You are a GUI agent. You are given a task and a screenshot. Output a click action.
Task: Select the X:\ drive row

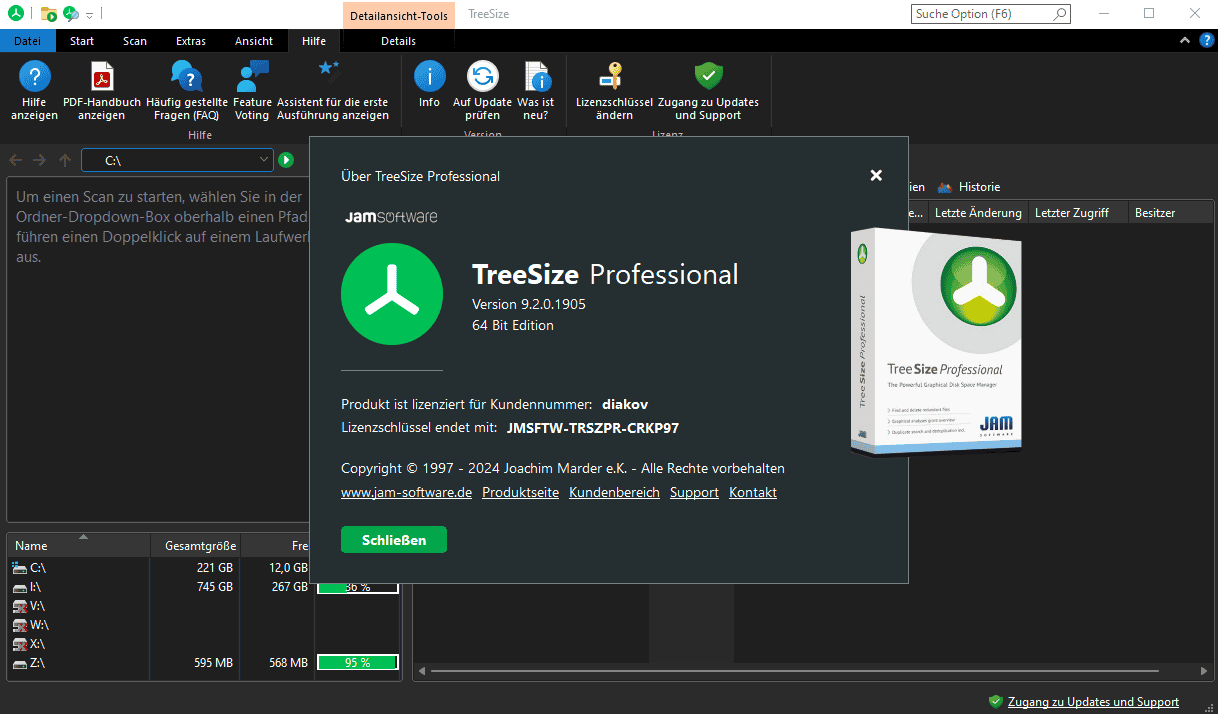click(x=205, y=644)
